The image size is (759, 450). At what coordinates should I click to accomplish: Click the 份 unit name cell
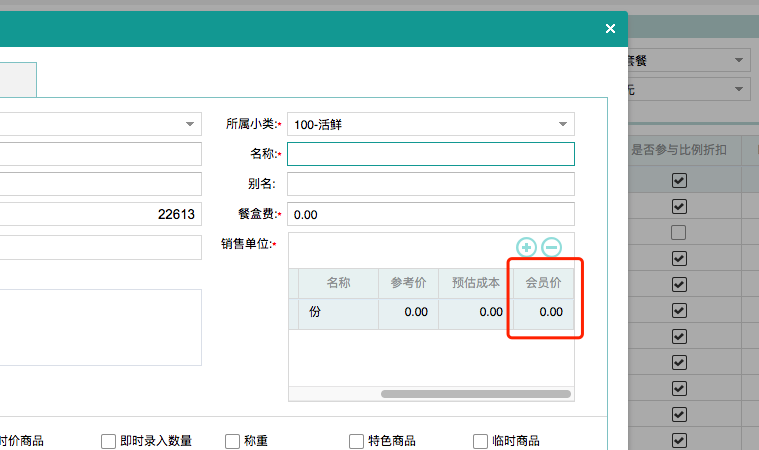coord(338,312)
